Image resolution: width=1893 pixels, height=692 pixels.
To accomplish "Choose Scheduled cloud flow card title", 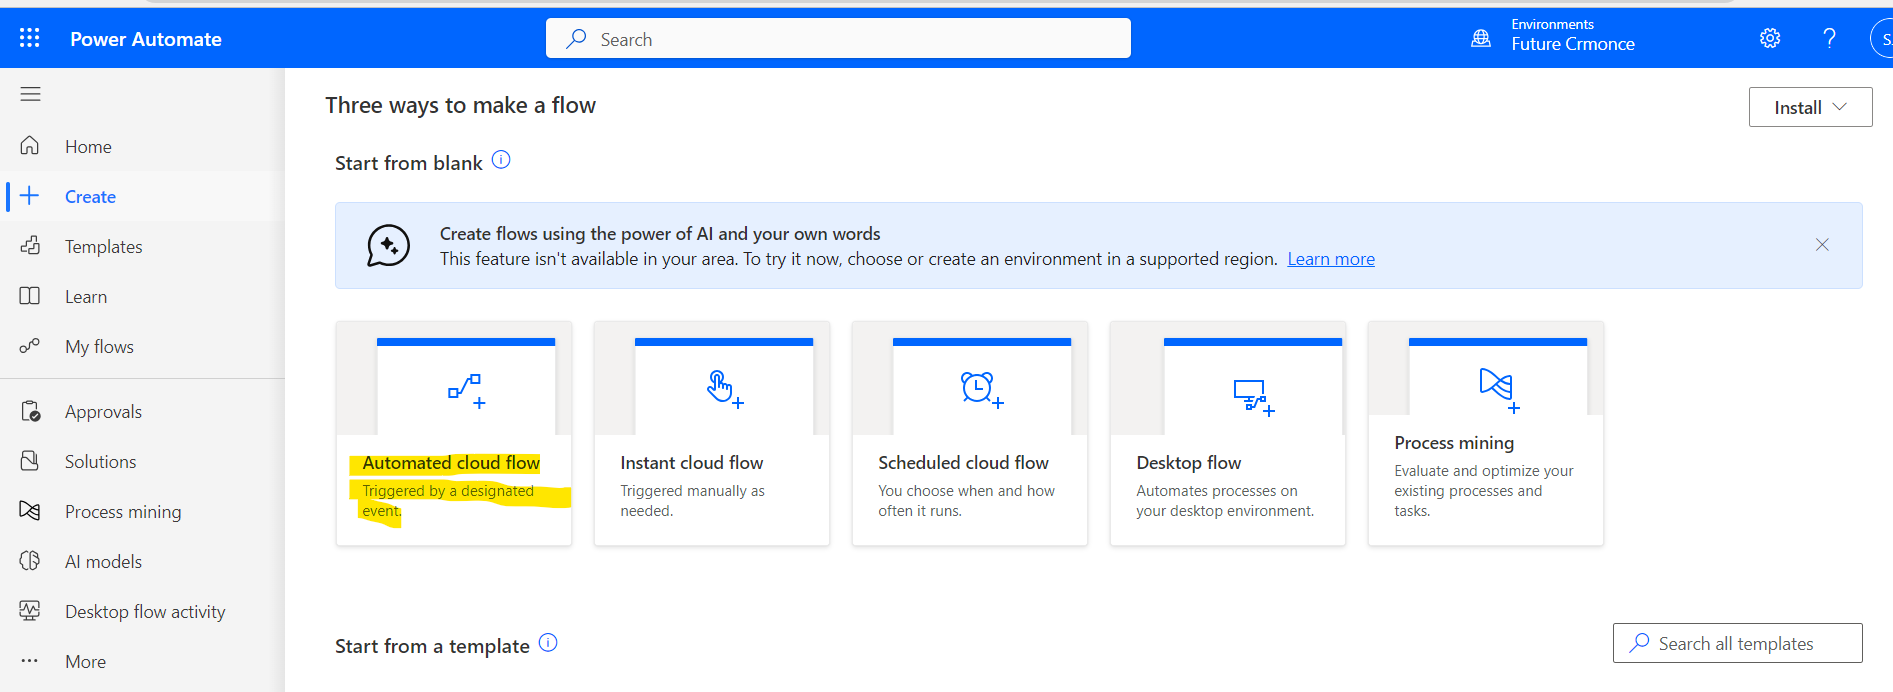I will tap(963, 462).
